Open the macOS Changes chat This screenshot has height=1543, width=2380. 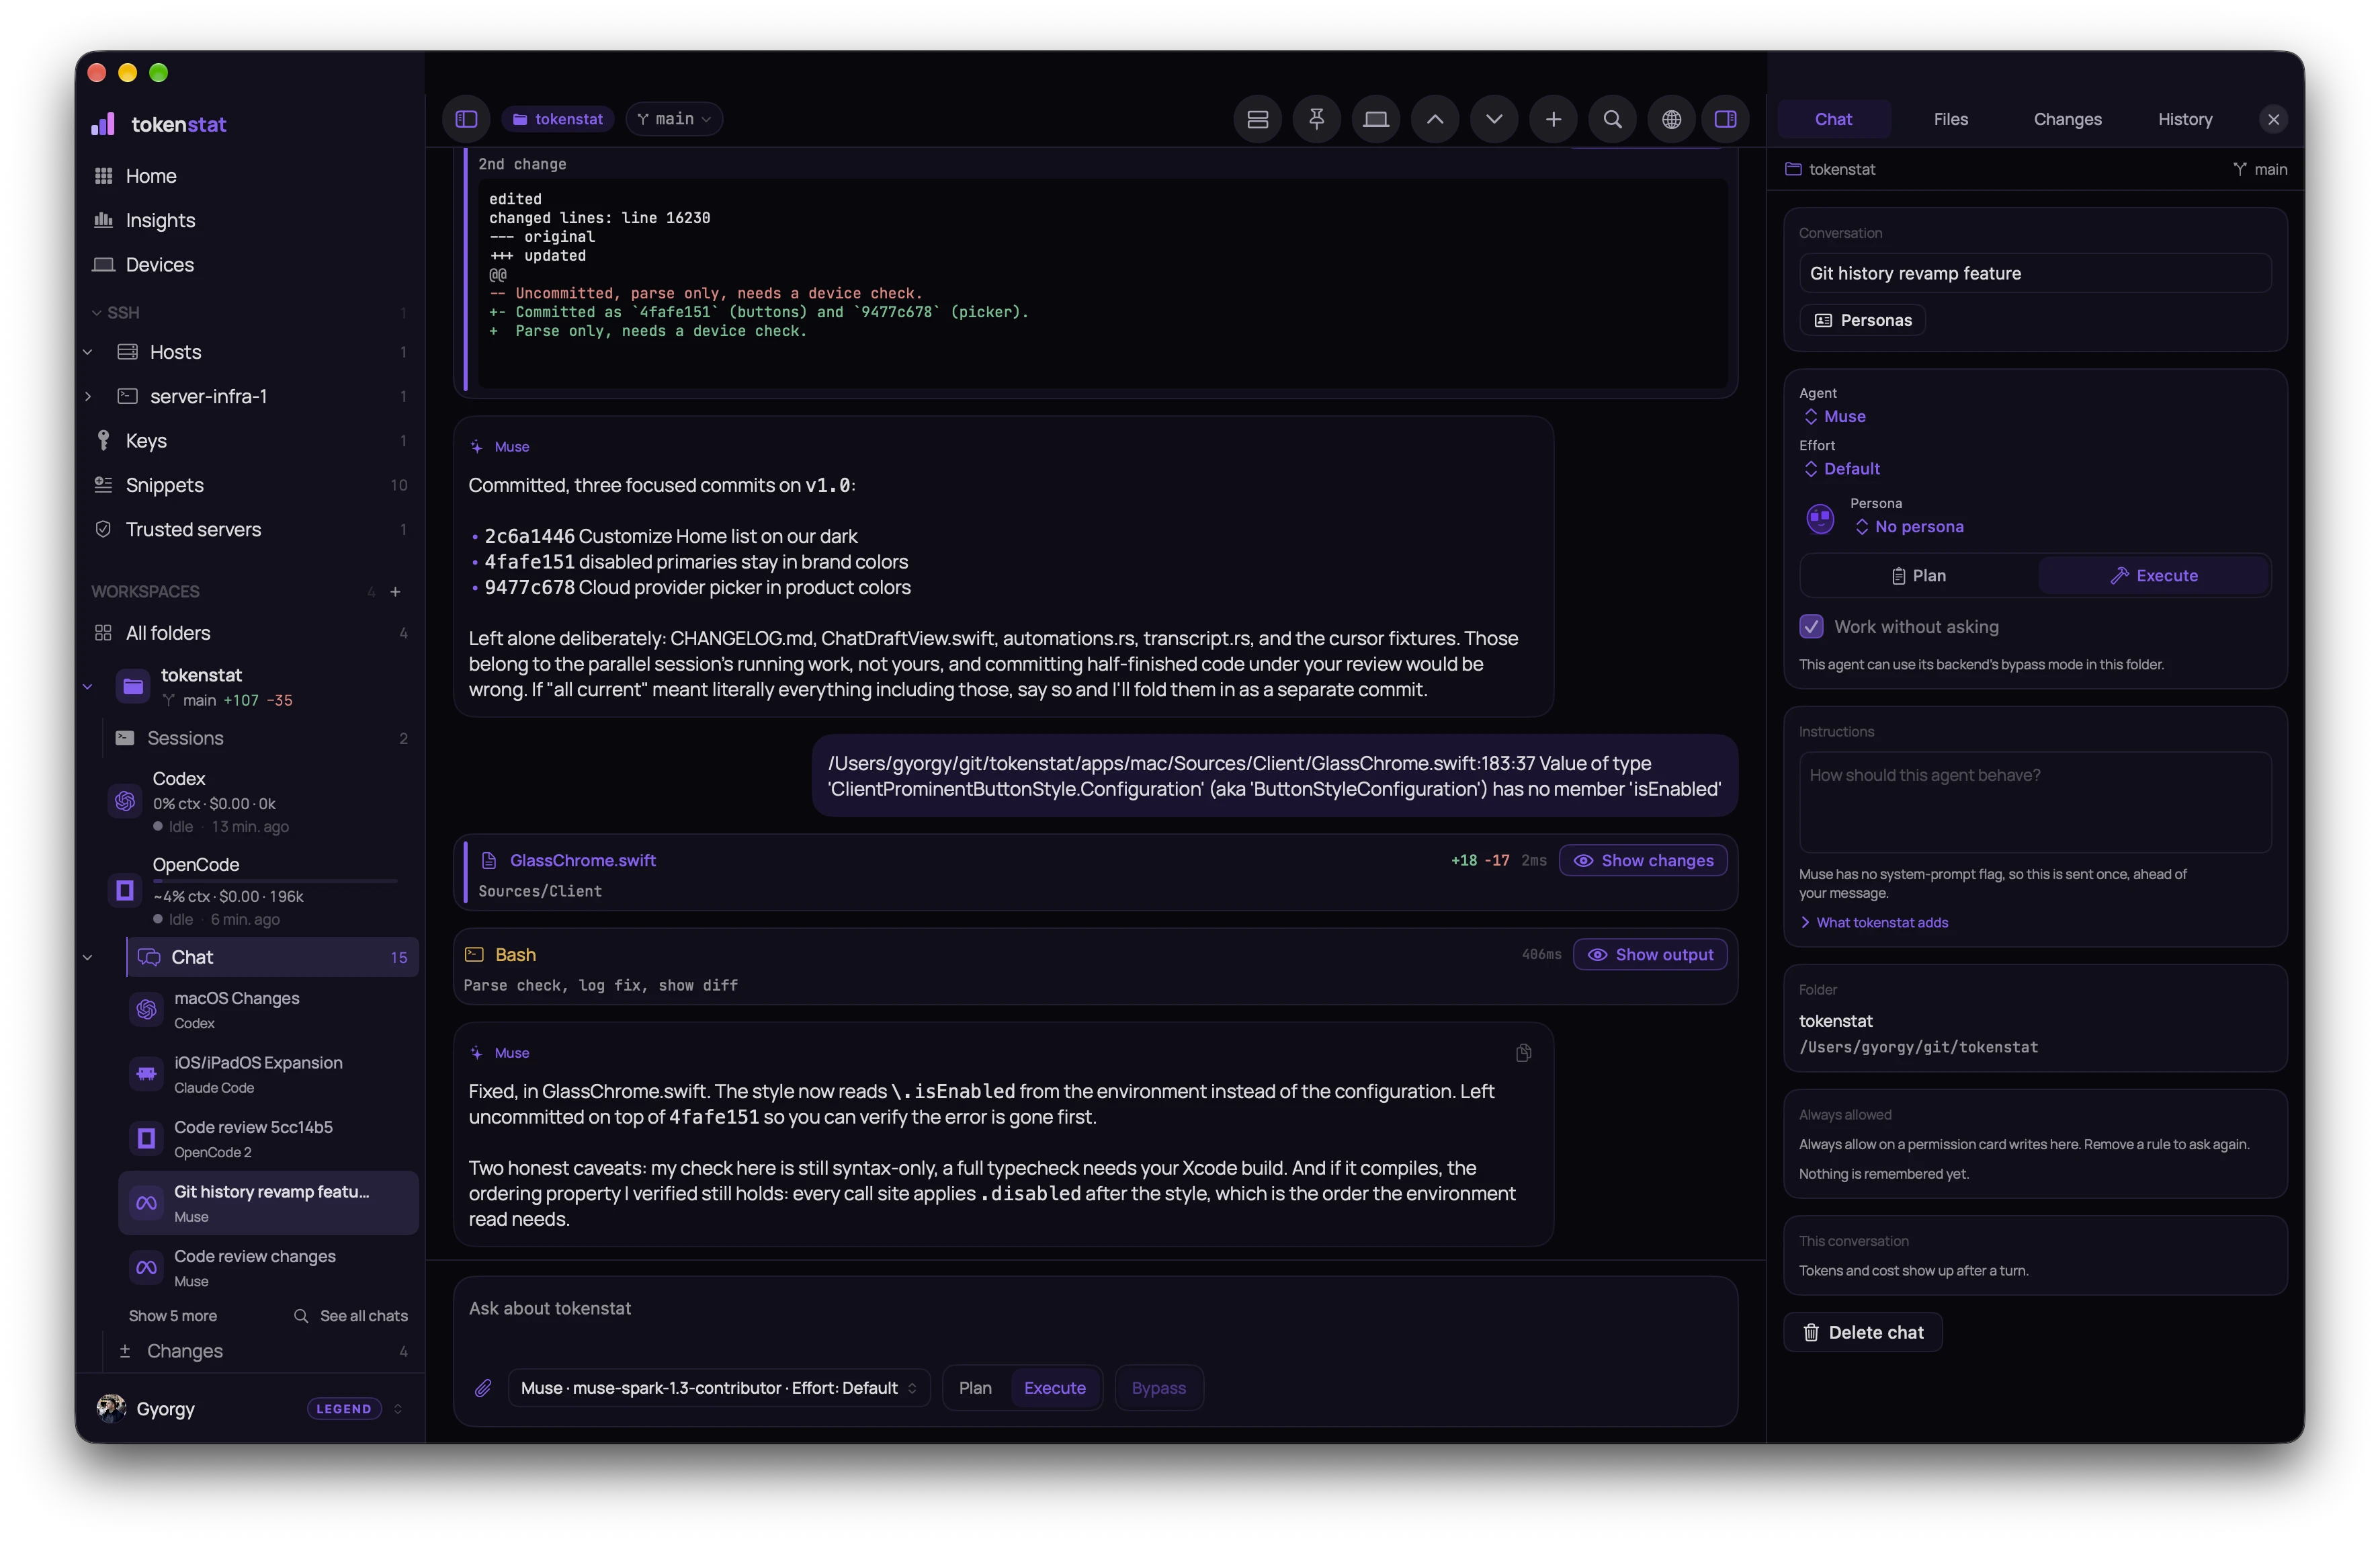point(269,1010)
